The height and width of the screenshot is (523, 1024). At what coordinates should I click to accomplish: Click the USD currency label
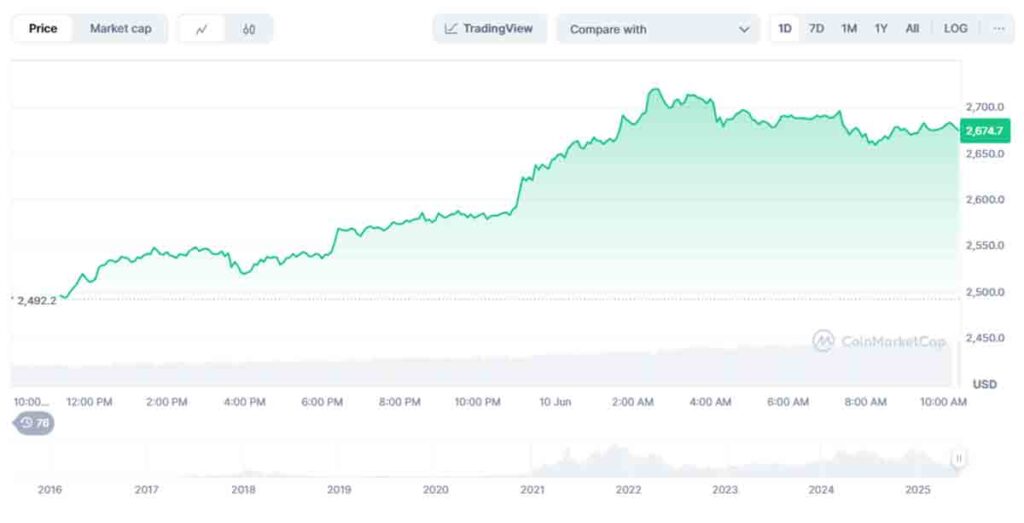985,384
